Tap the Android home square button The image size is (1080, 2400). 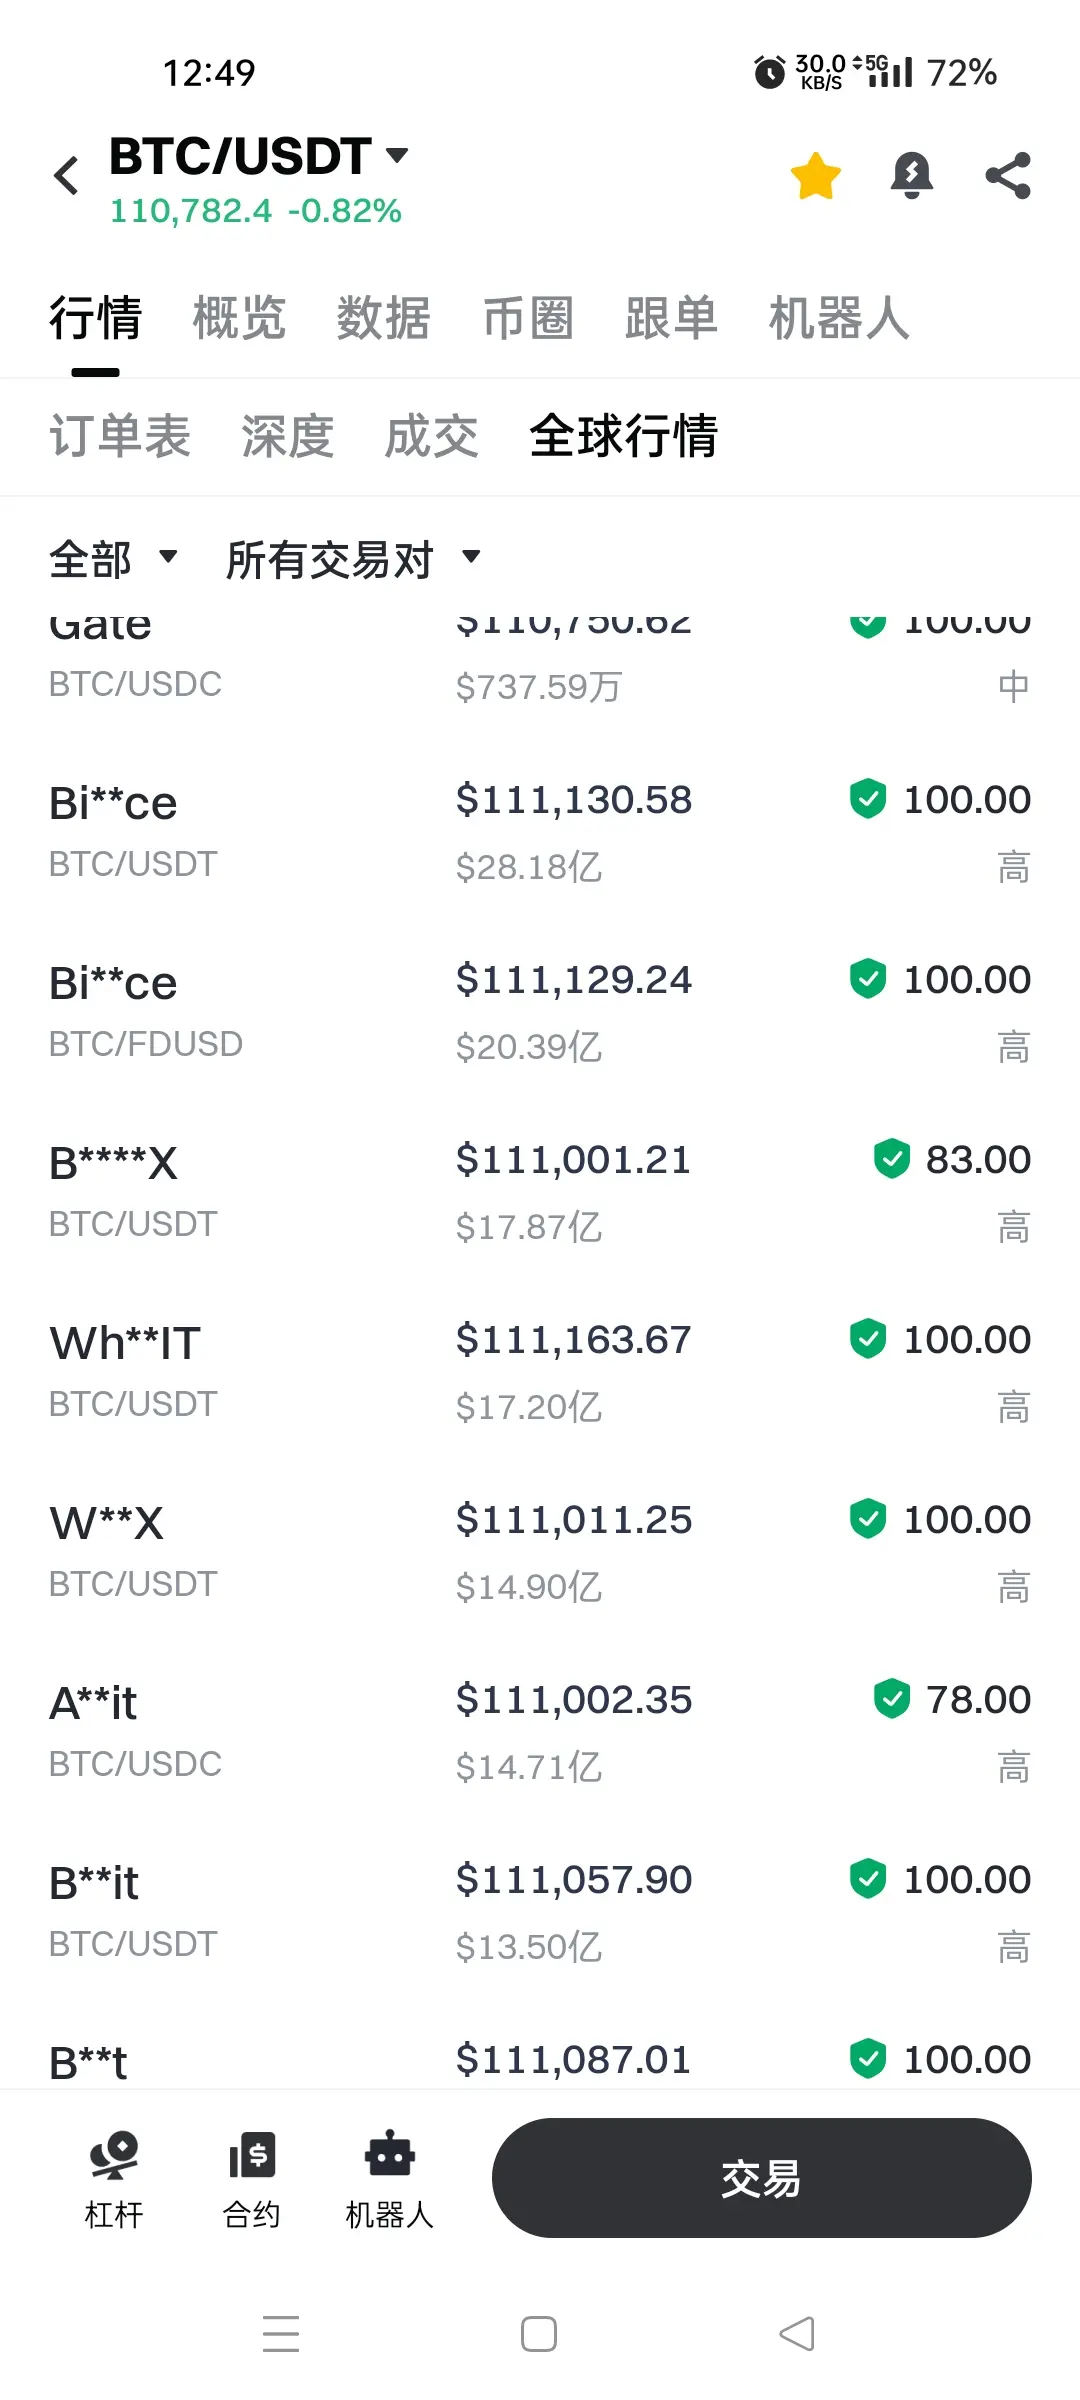[539, 2334]
